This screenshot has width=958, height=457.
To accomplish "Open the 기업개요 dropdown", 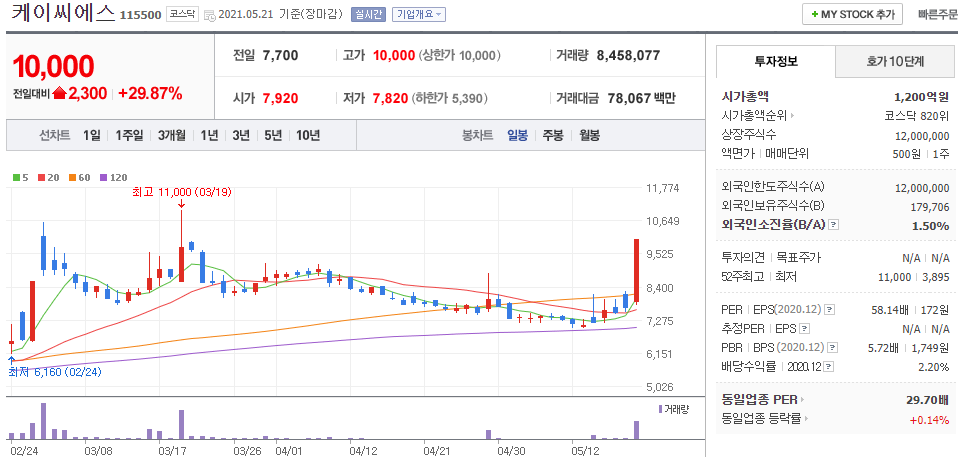I will (419, 14).
